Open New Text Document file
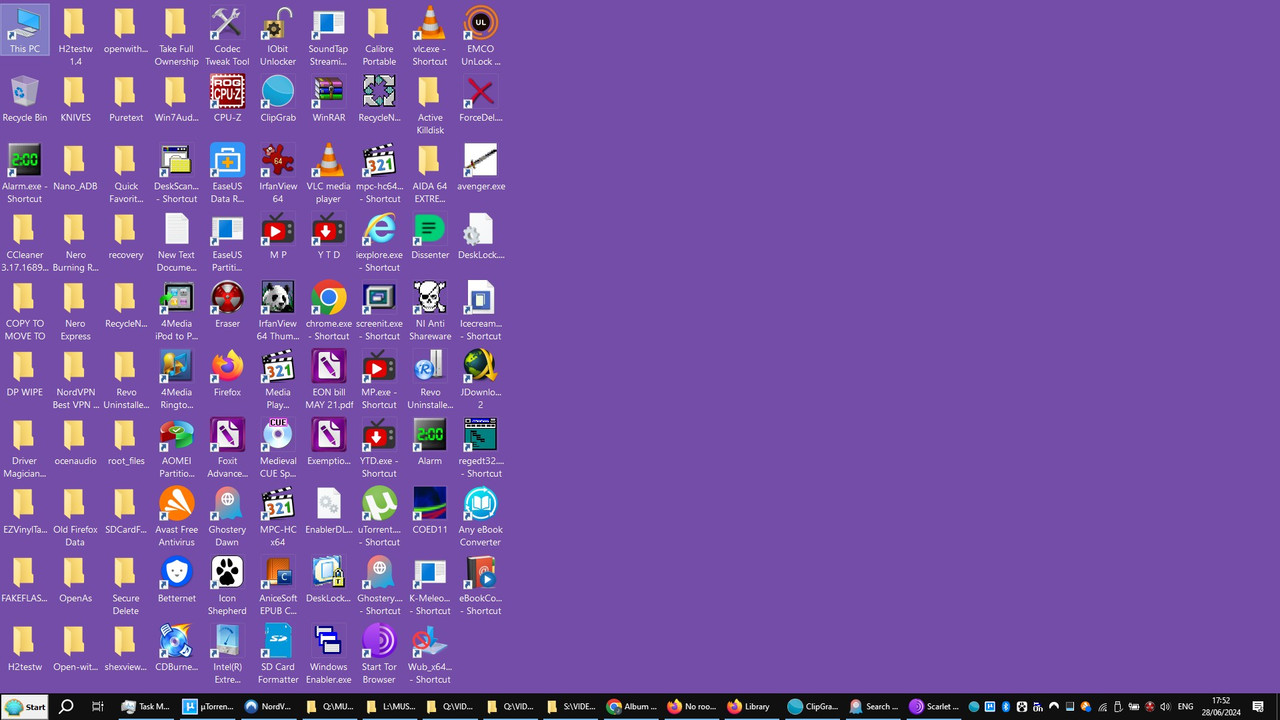Screen dimensions: 1280x720 point(177,243)
